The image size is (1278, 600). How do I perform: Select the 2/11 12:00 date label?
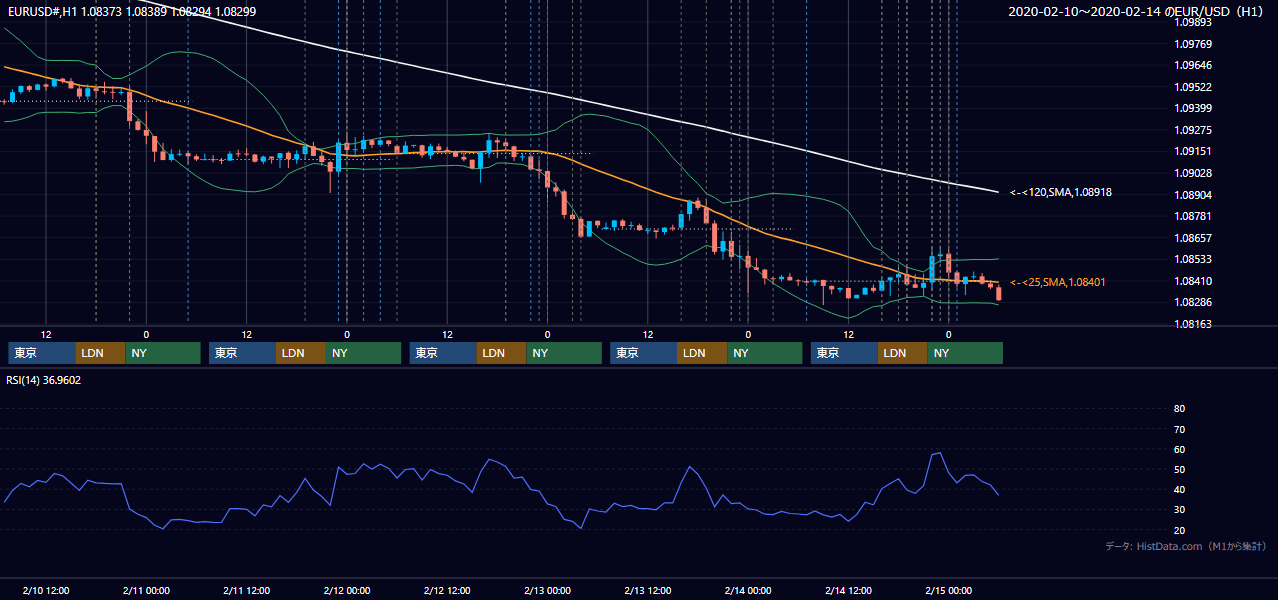pos(246,590)
